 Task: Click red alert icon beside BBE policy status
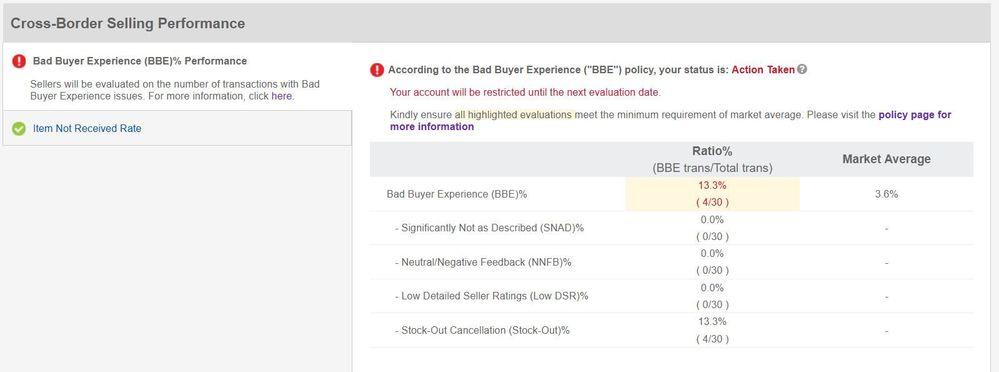[x=377, y=70]
